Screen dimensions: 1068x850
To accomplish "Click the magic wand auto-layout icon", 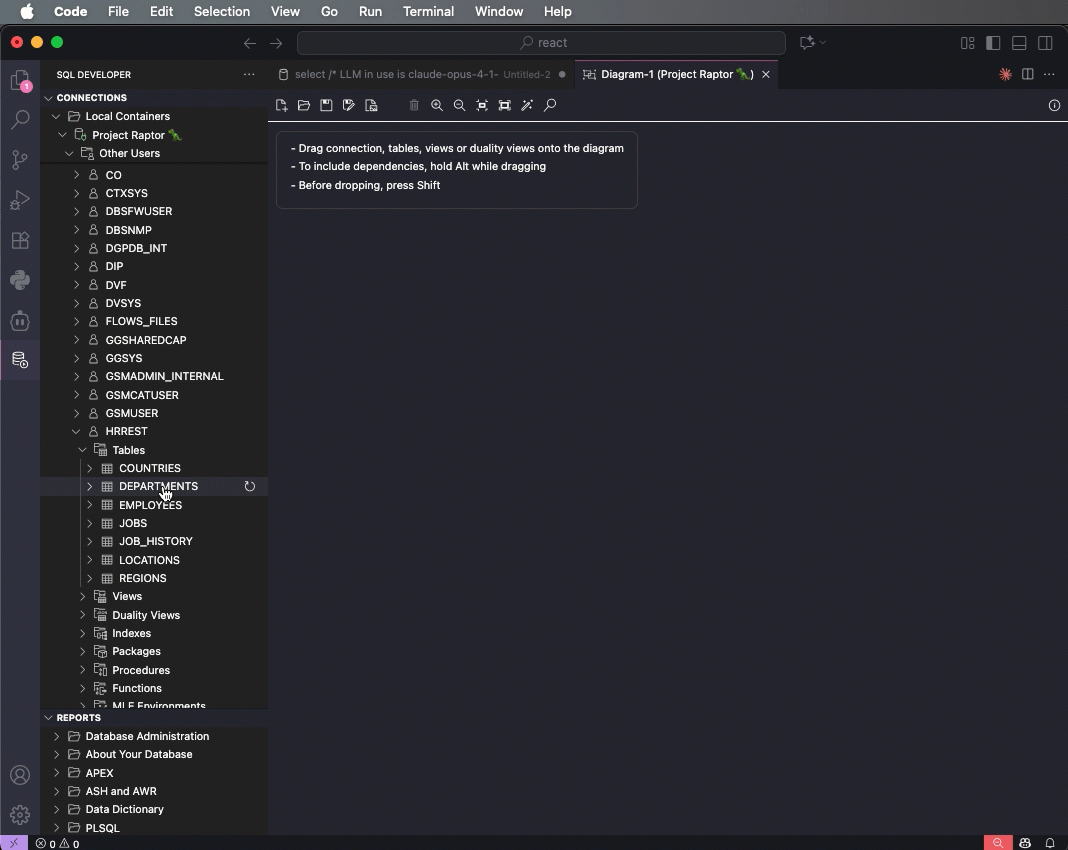I will point(527,105).
